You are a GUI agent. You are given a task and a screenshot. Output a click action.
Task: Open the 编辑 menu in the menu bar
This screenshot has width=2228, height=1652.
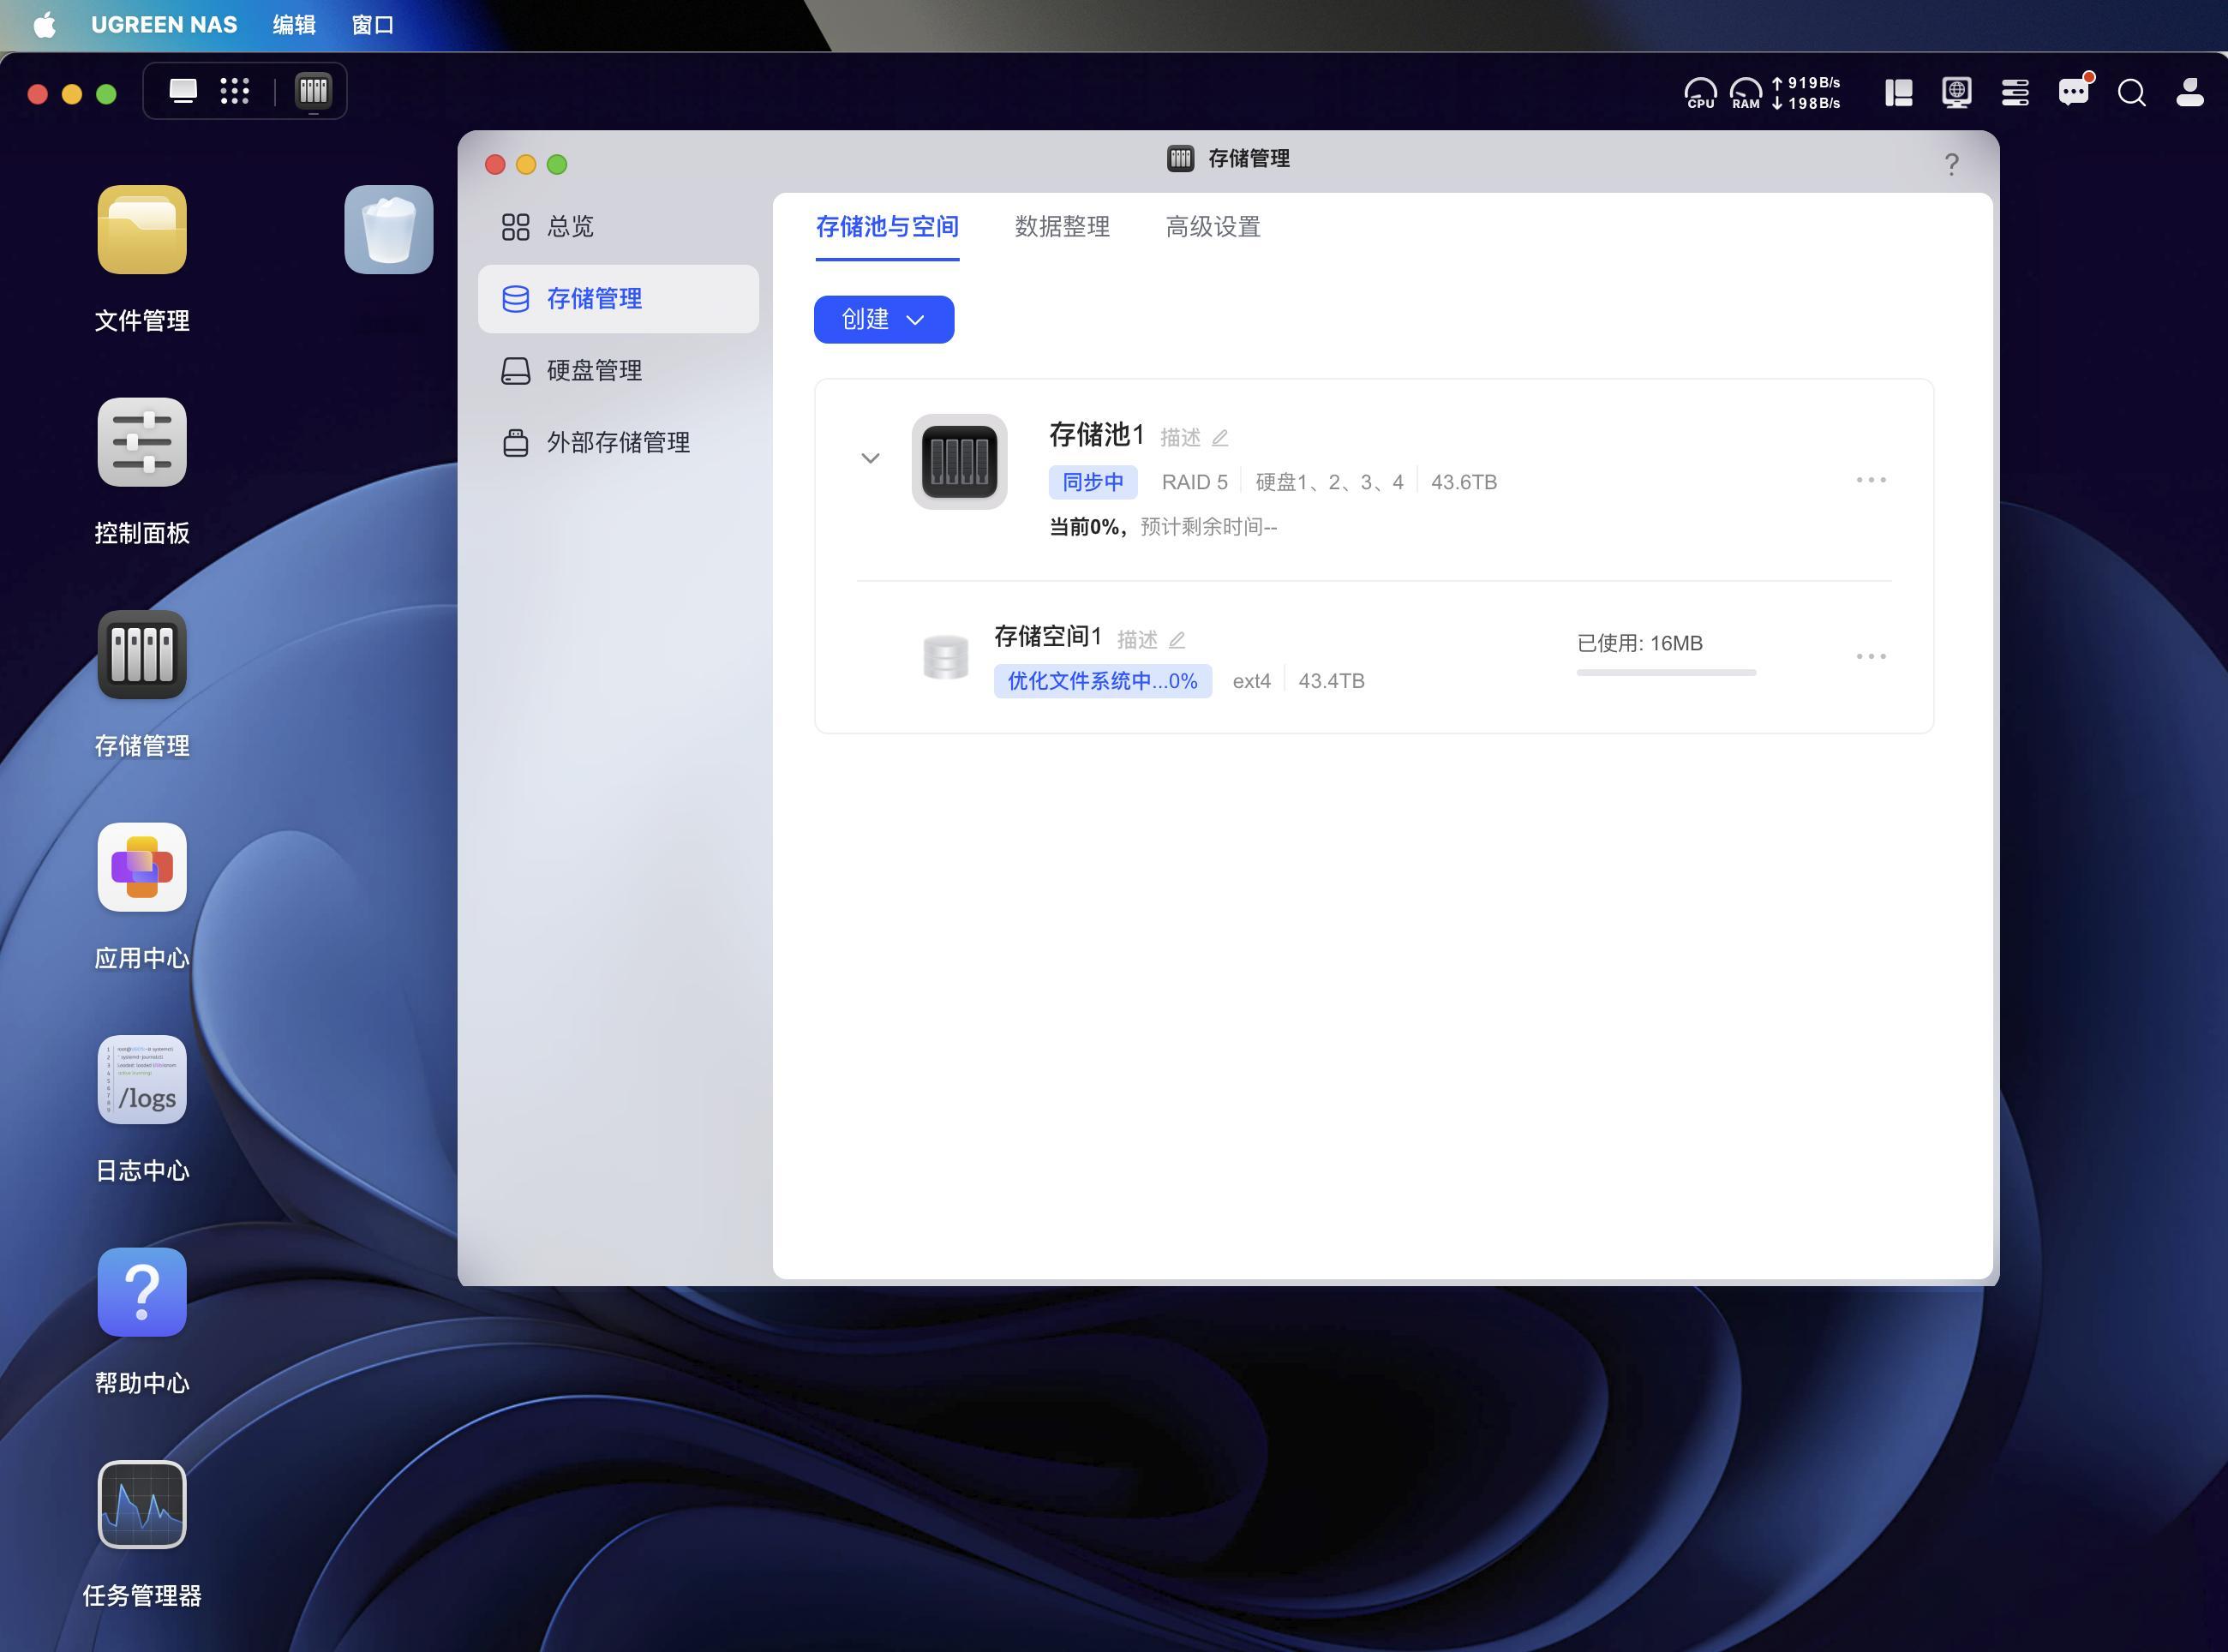[294, 25]
